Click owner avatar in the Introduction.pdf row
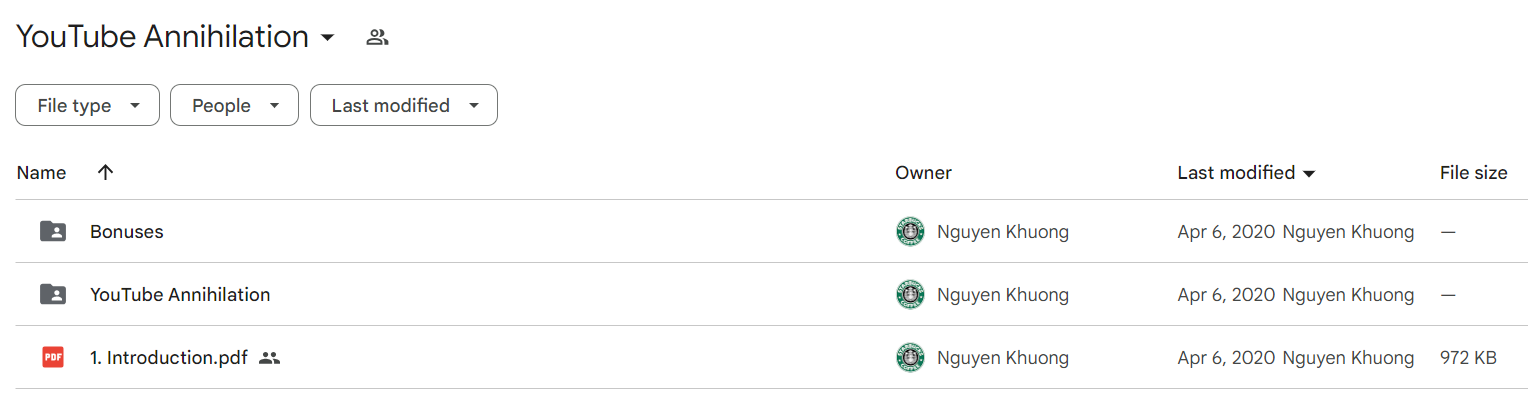Image resolution: width=1528 pixels, height=418 pixels. coord(910,357)
